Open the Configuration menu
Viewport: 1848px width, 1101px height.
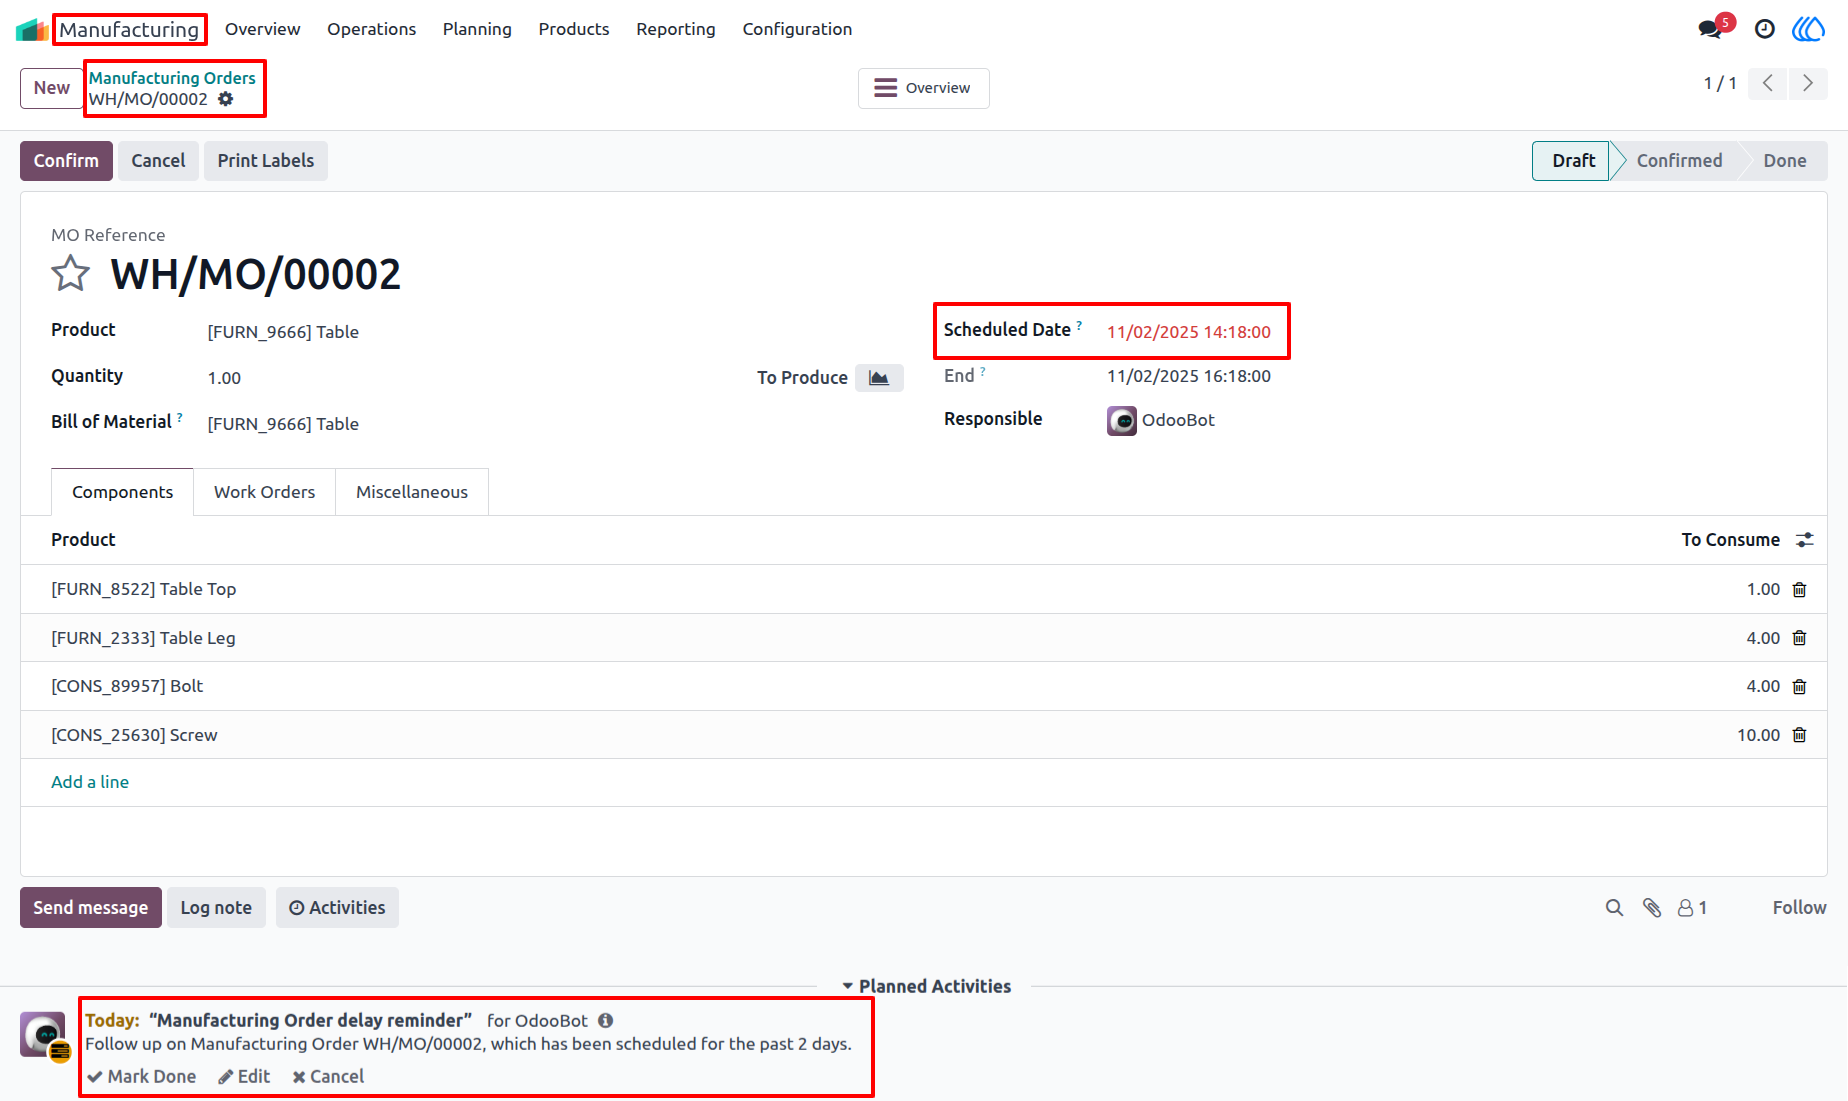click(x=797, y=29)
